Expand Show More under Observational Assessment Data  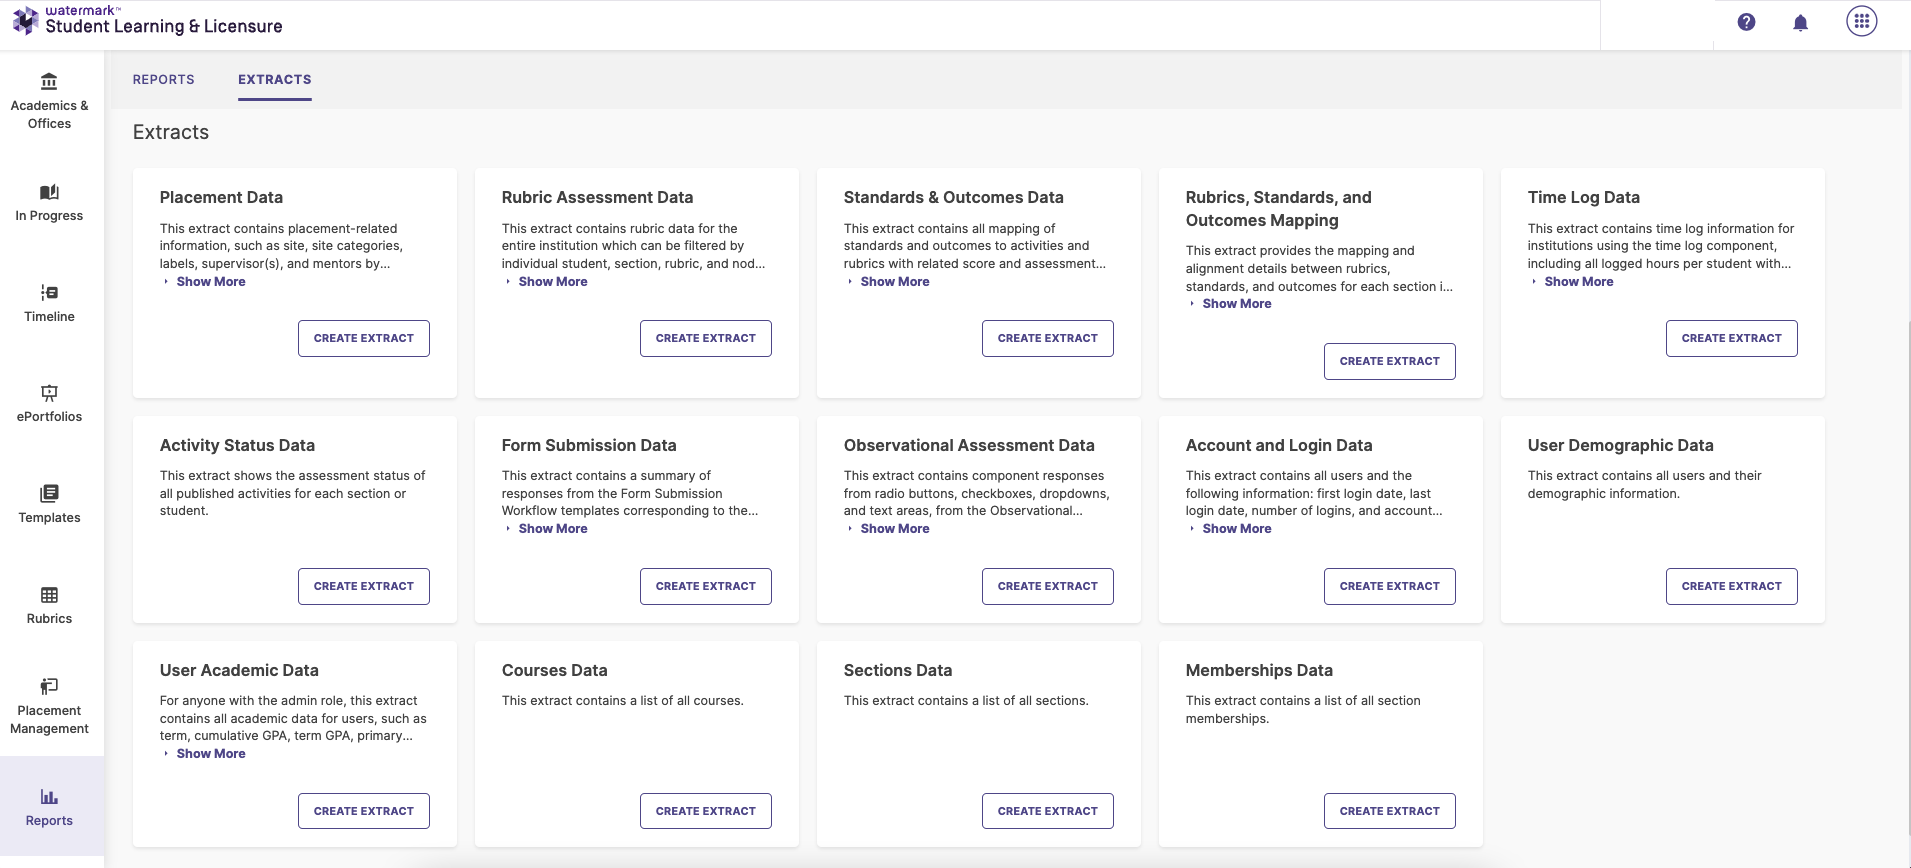(894, 529)
